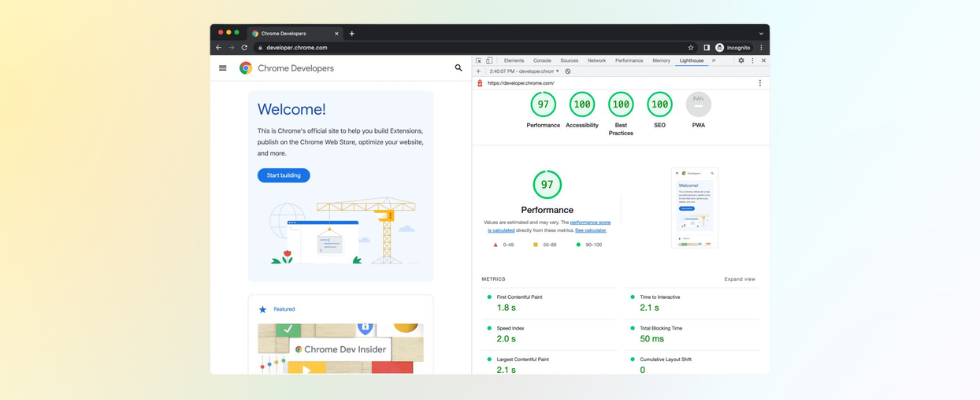This screenshot has width=980, height=400.
Task: Click the page screenshot thumbnail in Lighthouse
Action: pos(694,208)
